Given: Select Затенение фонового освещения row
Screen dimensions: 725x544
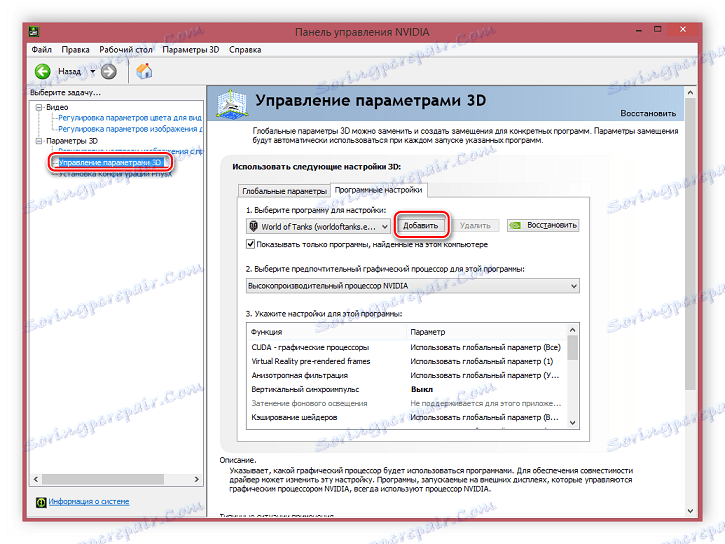Looking at the screenshot, I should [406, 403].
